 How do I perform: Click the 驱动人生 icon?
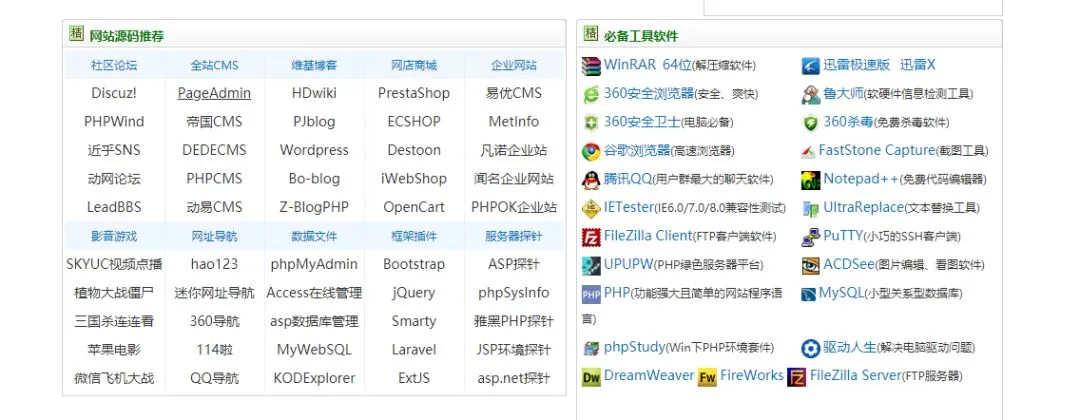pyautogui.click(x=811, y=348)
